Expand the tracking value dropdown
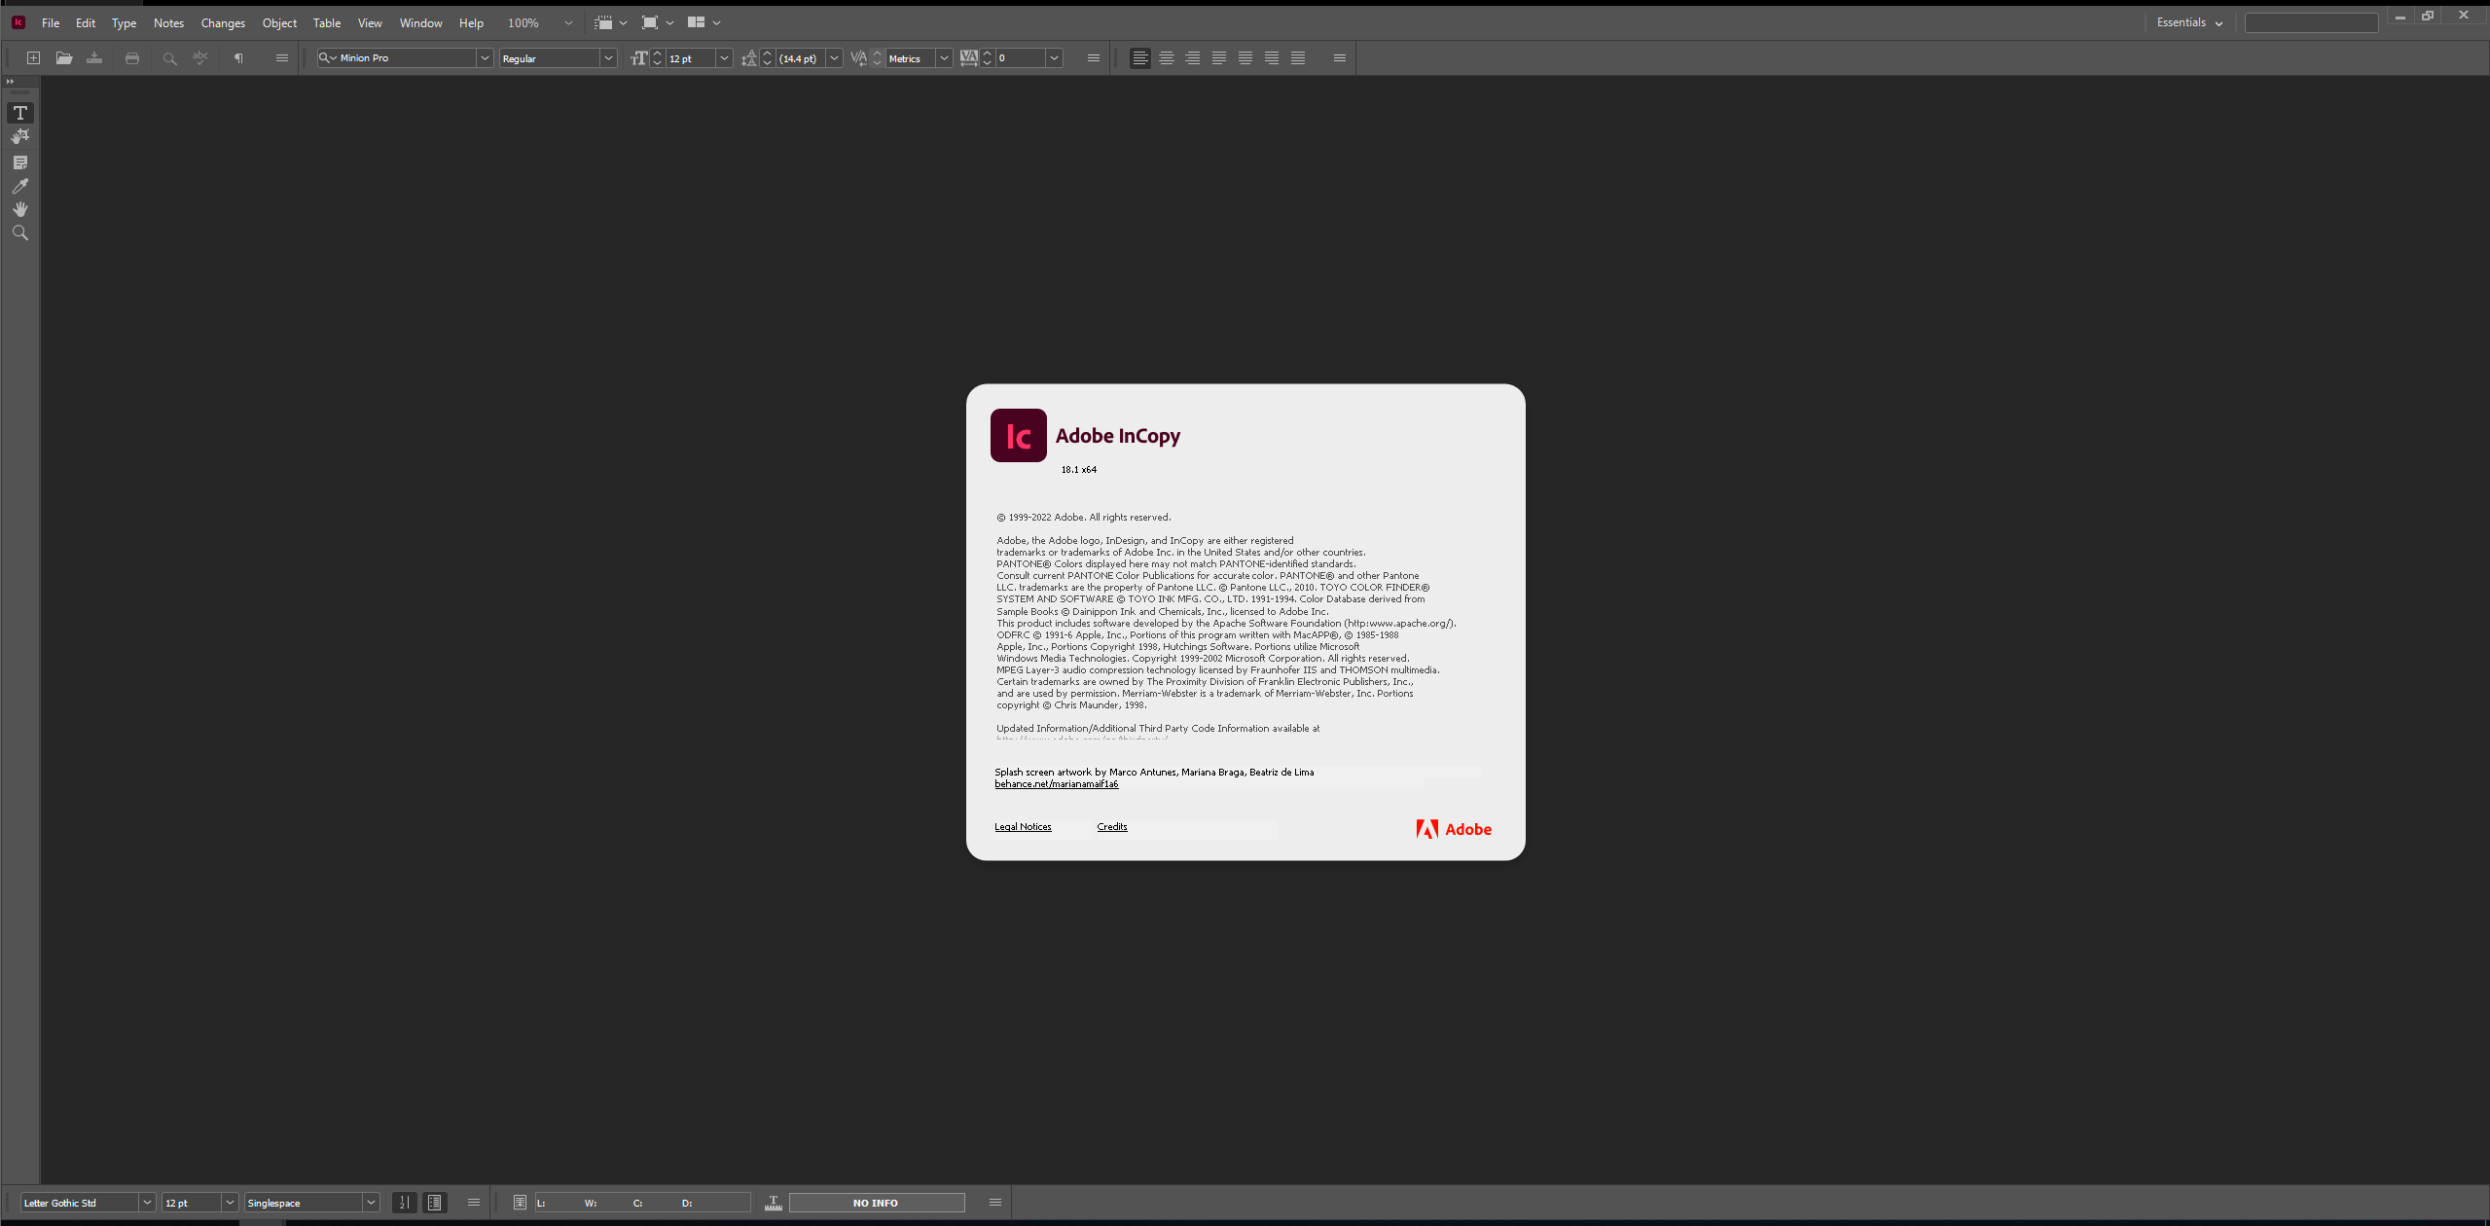The image size is (2490, 1226). tap(1054, 58)
